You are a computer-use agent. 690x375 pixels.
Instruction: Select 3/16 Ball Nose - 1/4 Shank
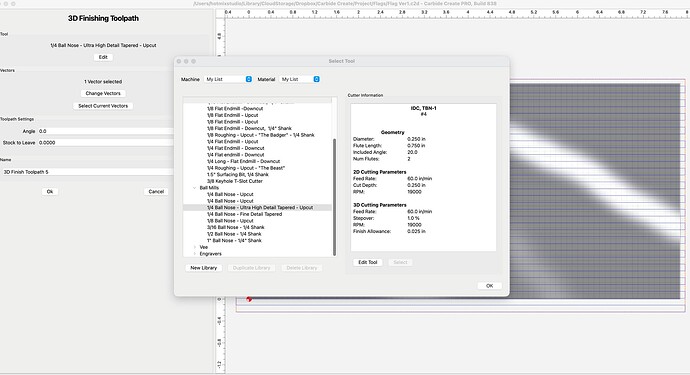coord(235,228)
